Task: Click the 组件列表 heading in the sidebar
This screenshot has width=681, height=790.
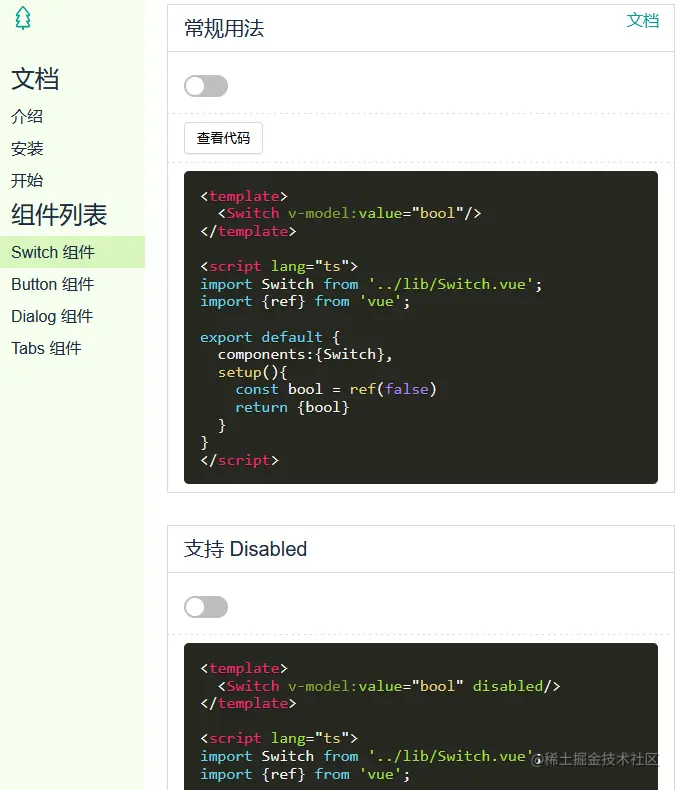Action: click(59, 215)
